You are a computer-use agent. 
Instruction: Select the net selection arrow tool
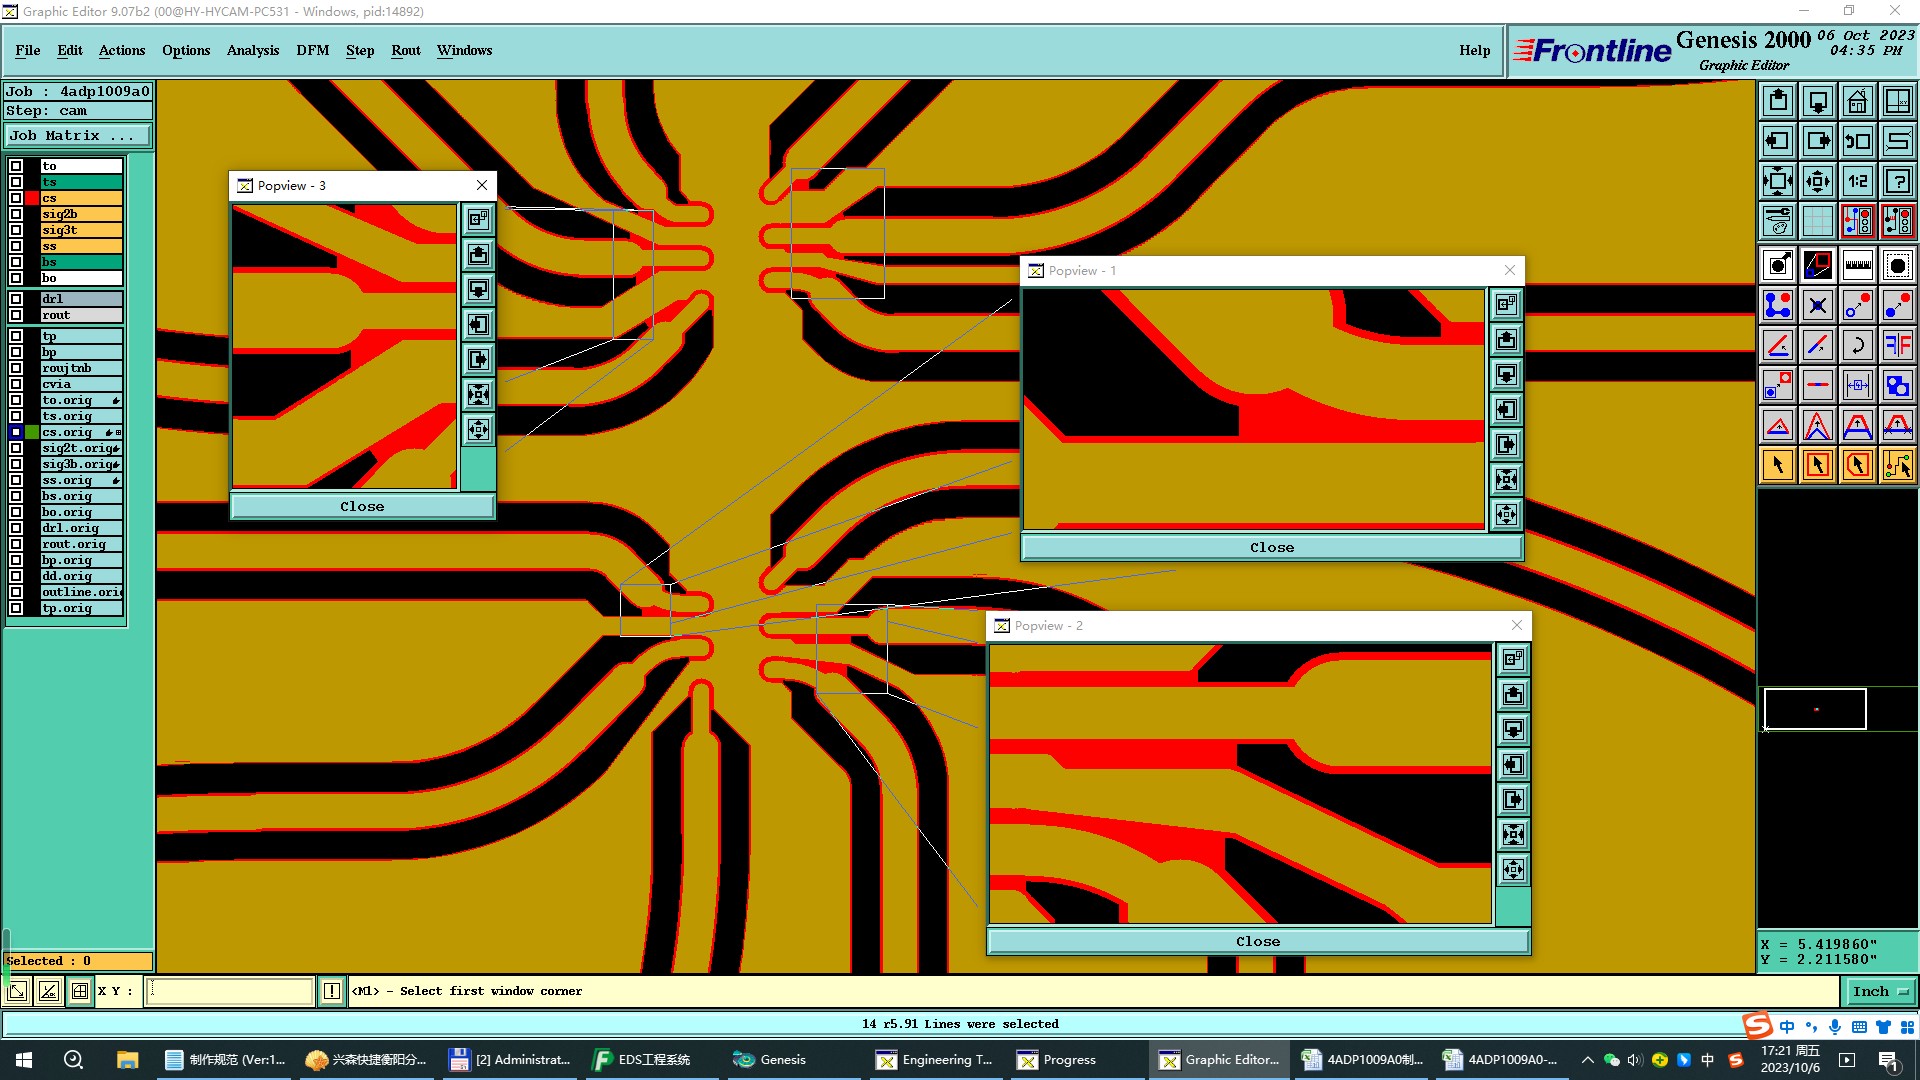1897,465
